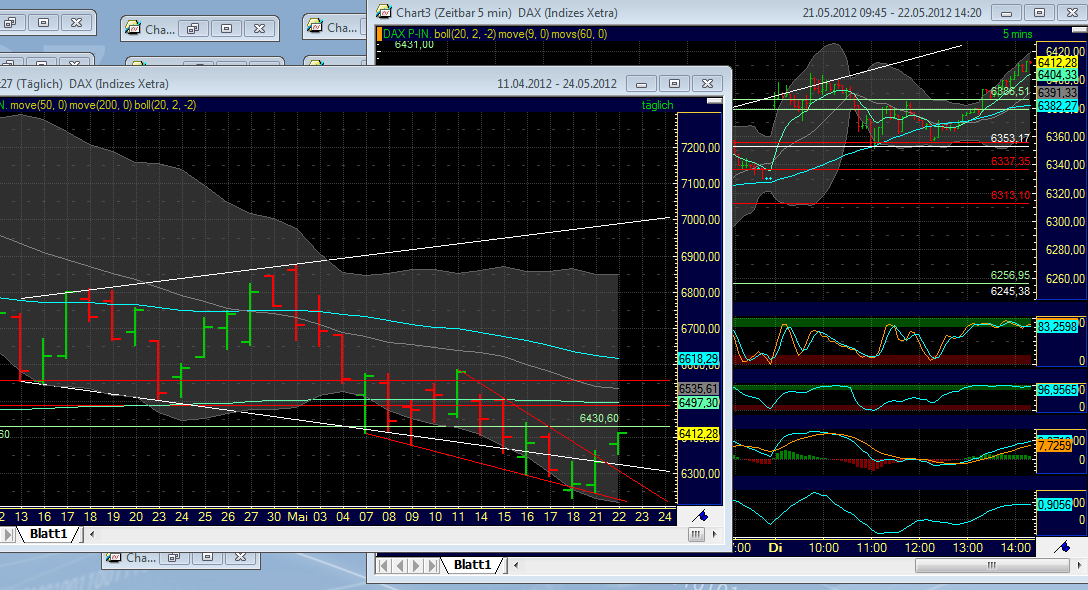Expand the scroll arrow right of the daily chart scrollbar
The image size is (1088, 590).
point(716,534)
